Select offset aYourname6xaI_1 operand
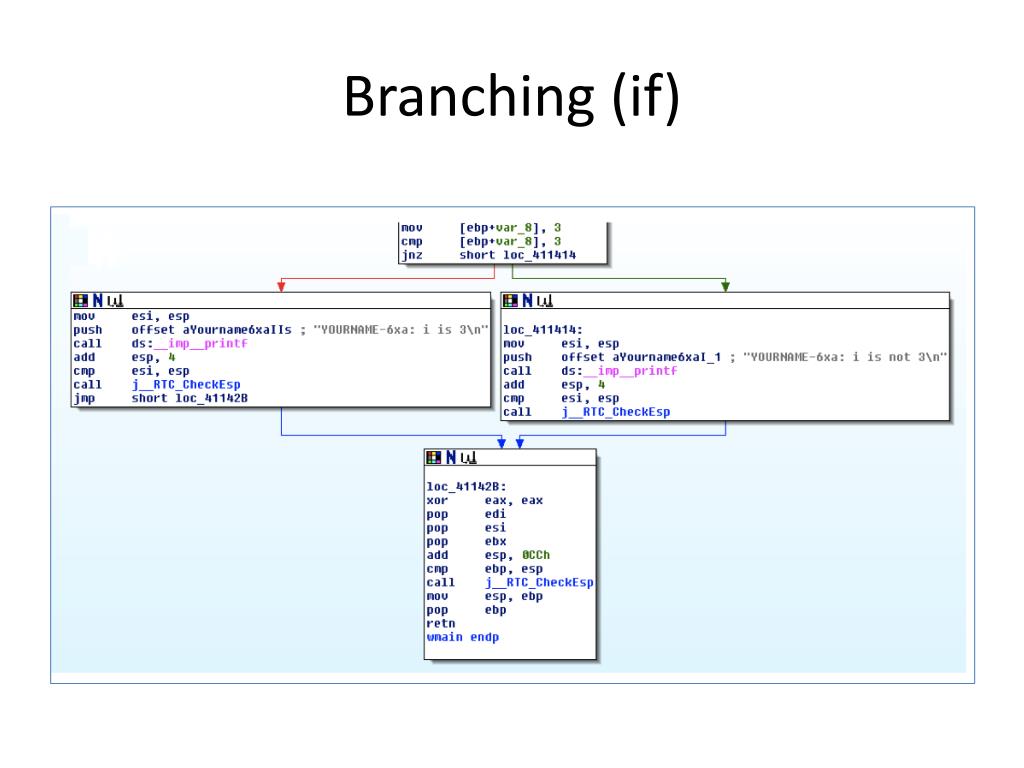This screenshot has height=768, width=1024. coord(641,357)
